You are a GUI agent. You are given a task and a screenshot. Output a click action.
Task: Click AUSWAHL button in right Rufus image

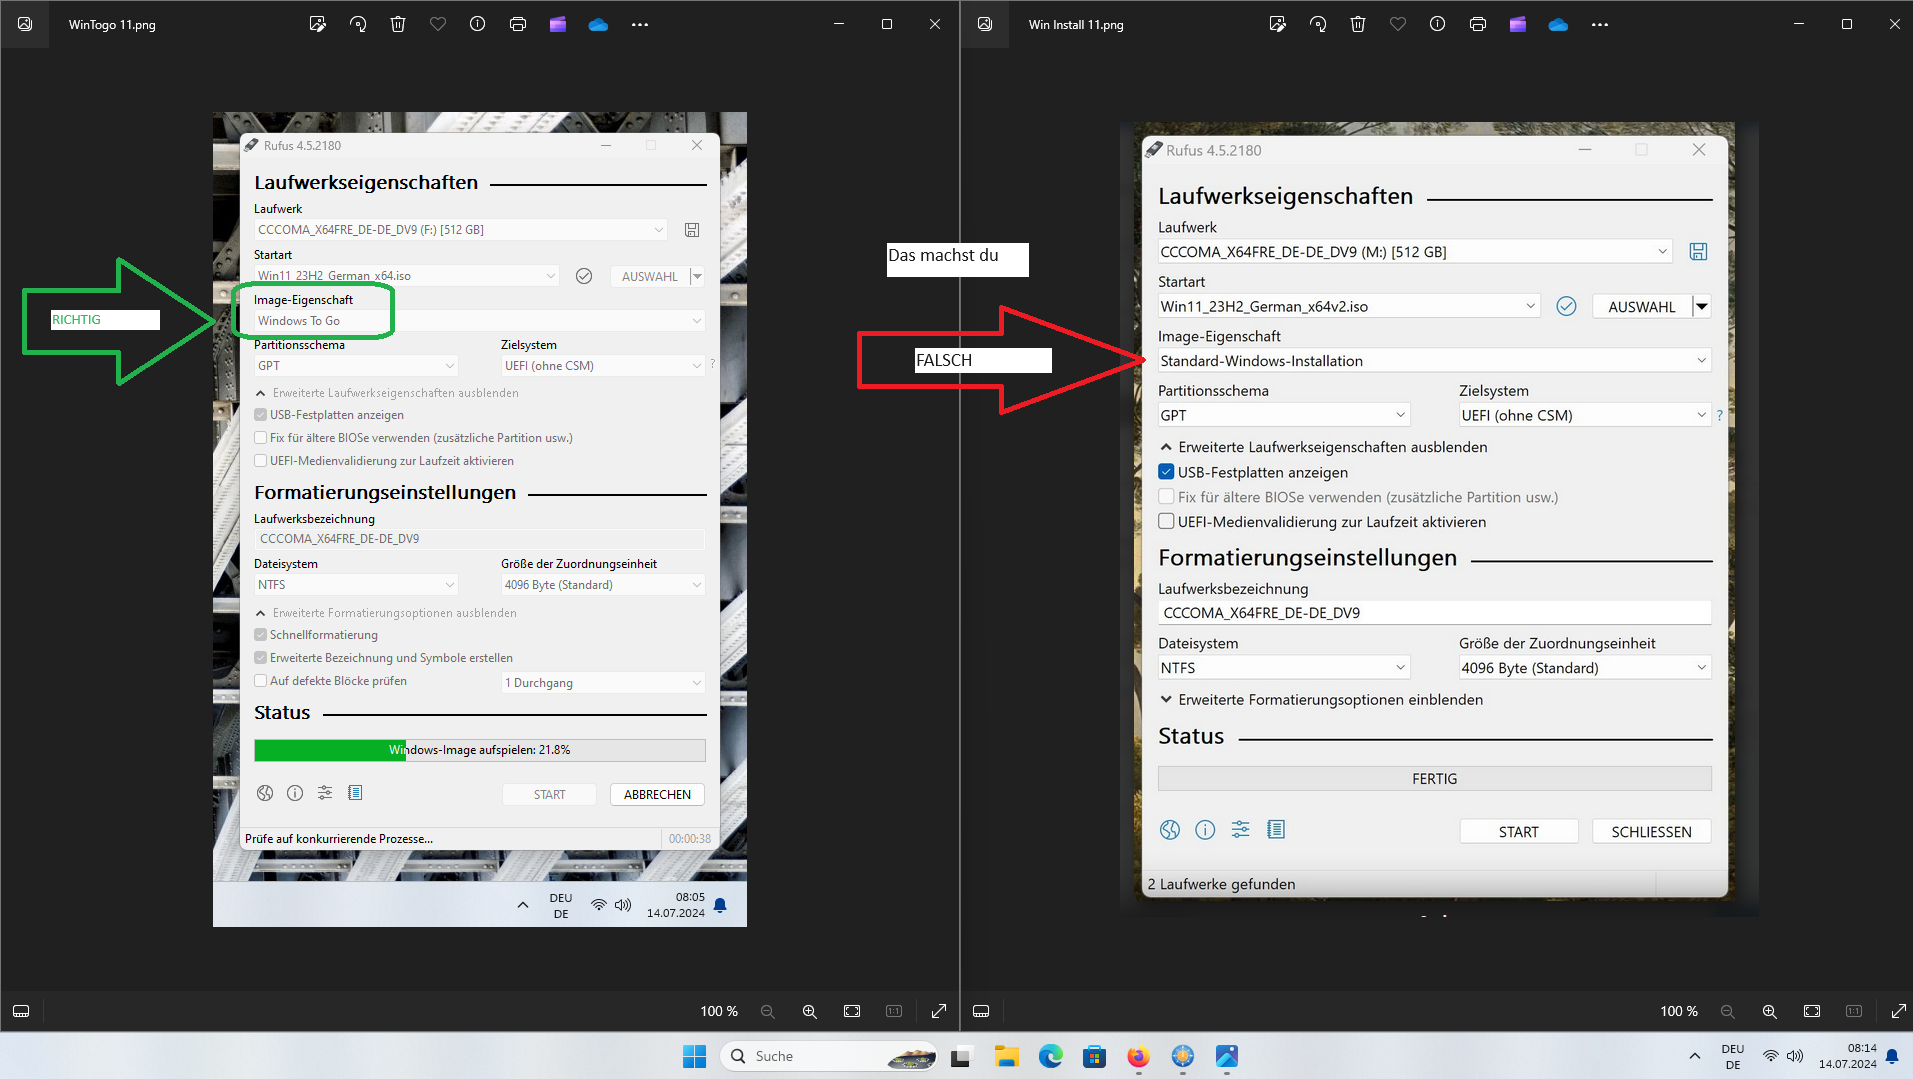(1641, 306)
